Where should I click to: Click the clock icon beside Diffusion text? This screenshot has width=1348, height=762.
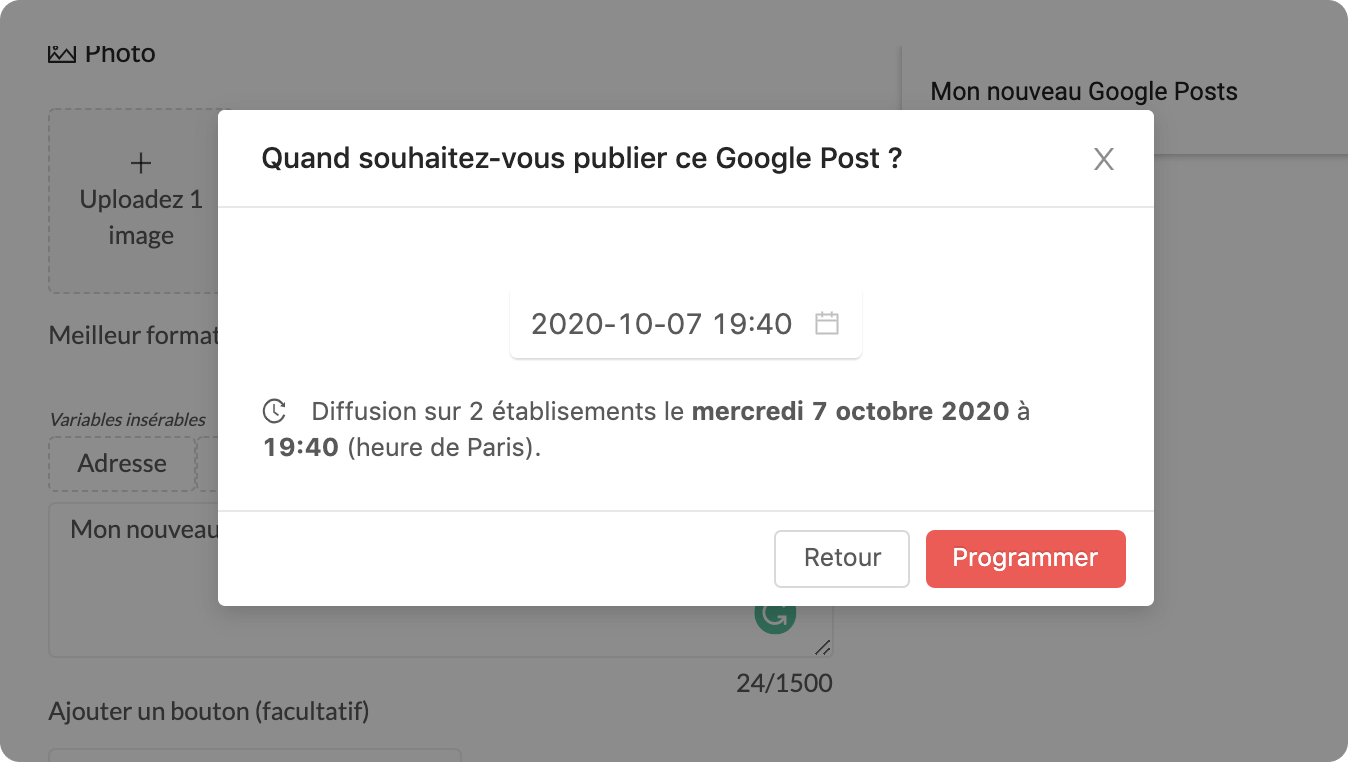click(274, 411)
